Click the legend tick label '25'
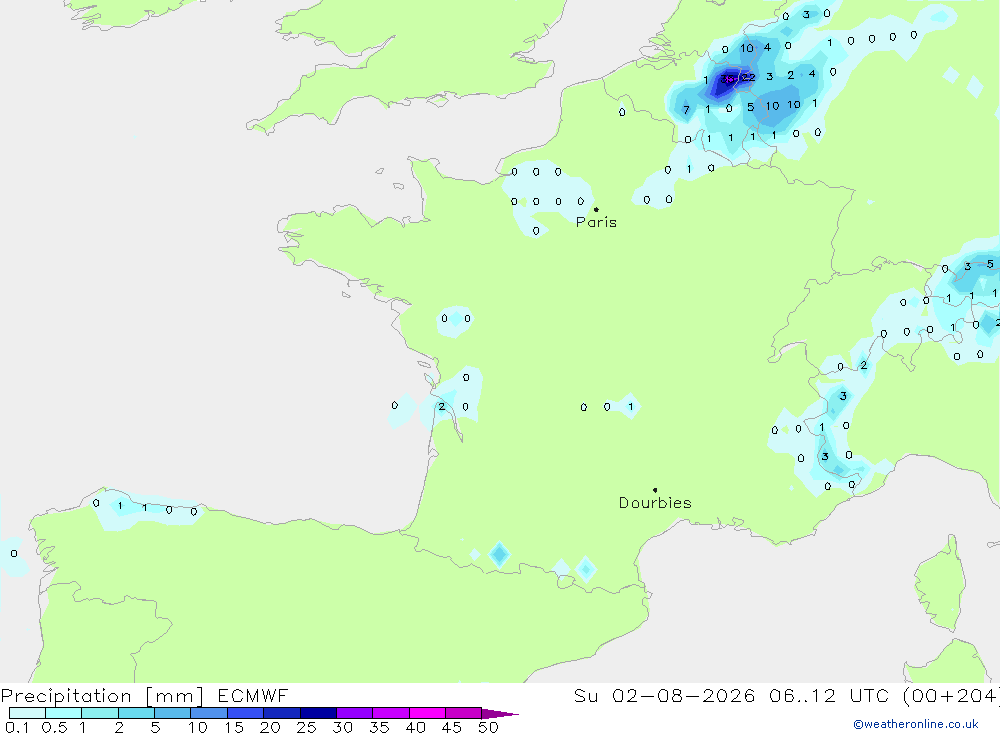The height and width of the screenshot is (733, 1000). coord(306,727)
